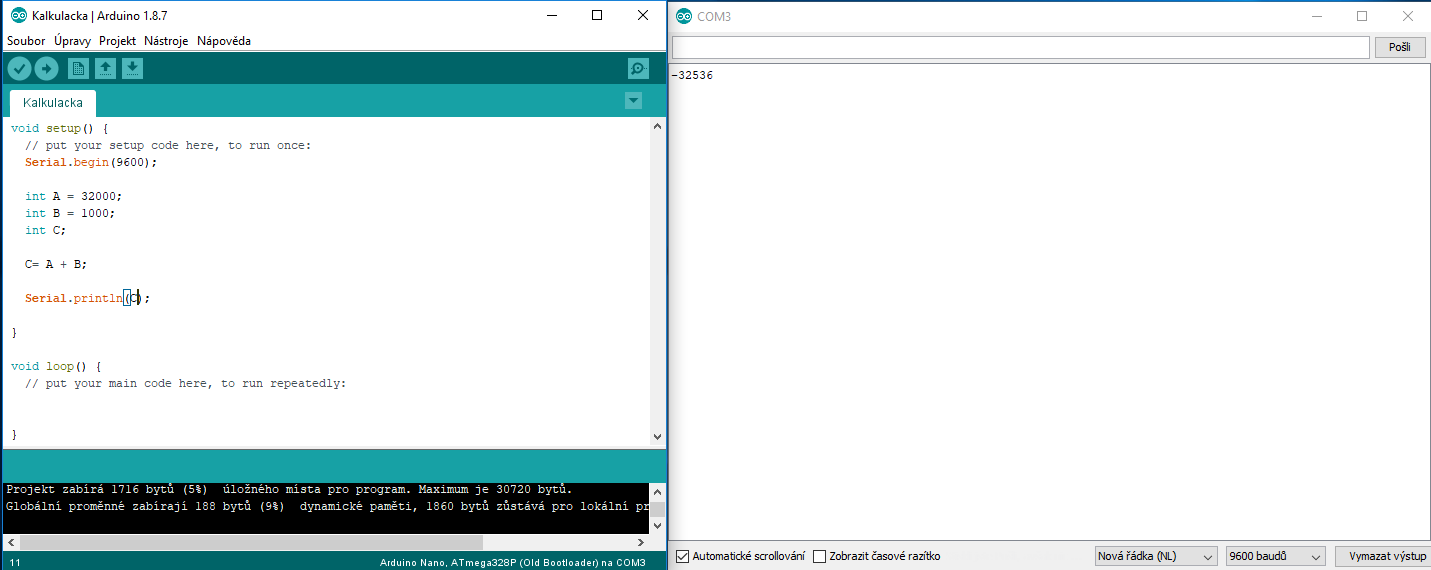Create a new sketch with New icon

pos(78,68)
